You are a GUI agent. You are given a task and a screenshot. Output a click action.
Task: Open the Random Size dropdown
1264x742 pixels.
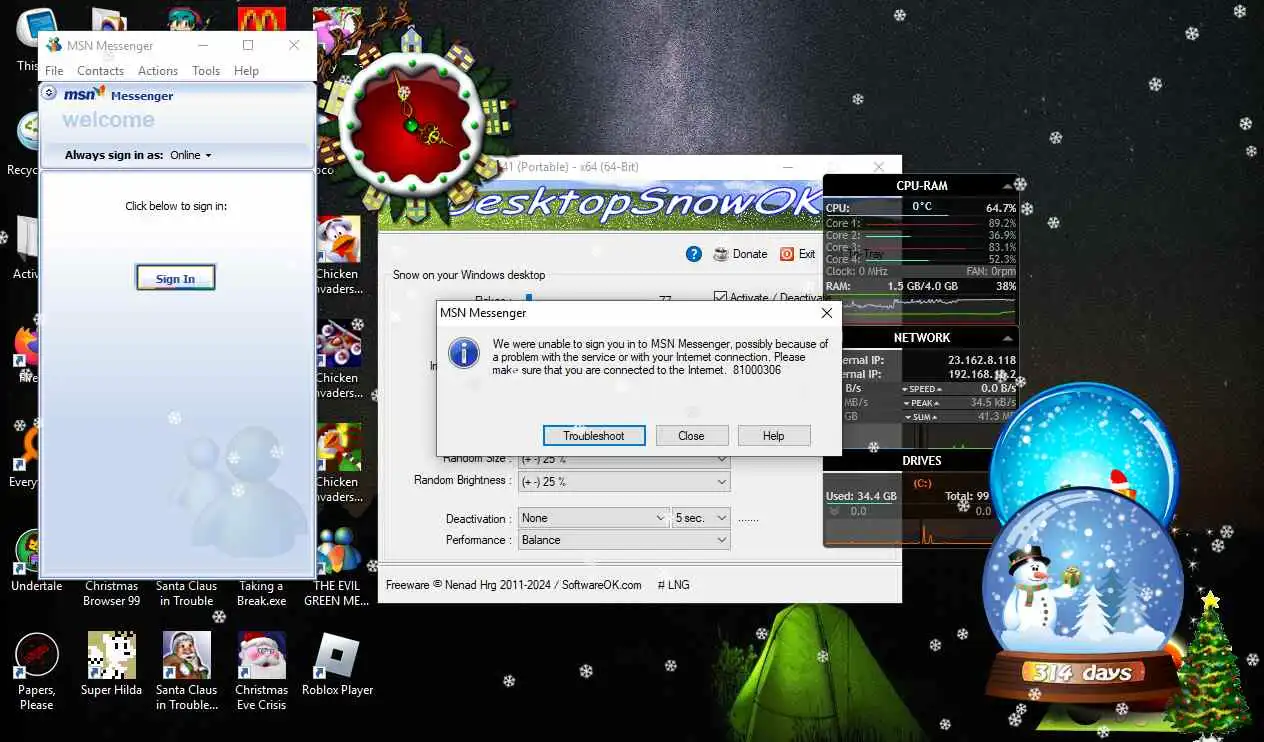click(x=624, y=459)
